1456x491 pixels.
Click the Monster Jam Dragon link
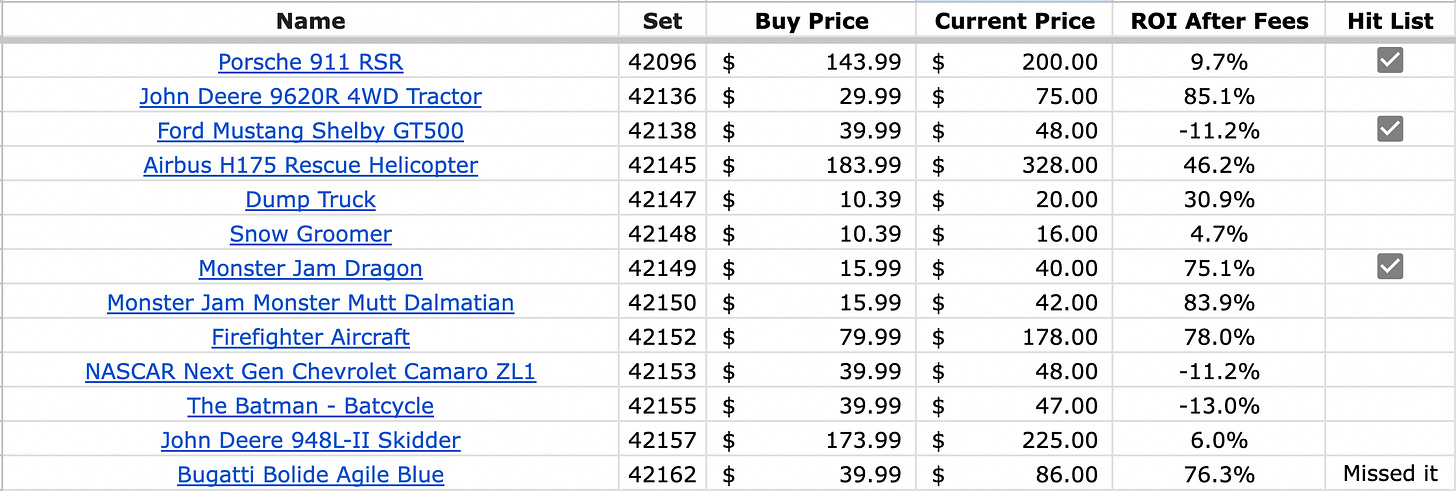pyautogui.click(x=311, y=268)
